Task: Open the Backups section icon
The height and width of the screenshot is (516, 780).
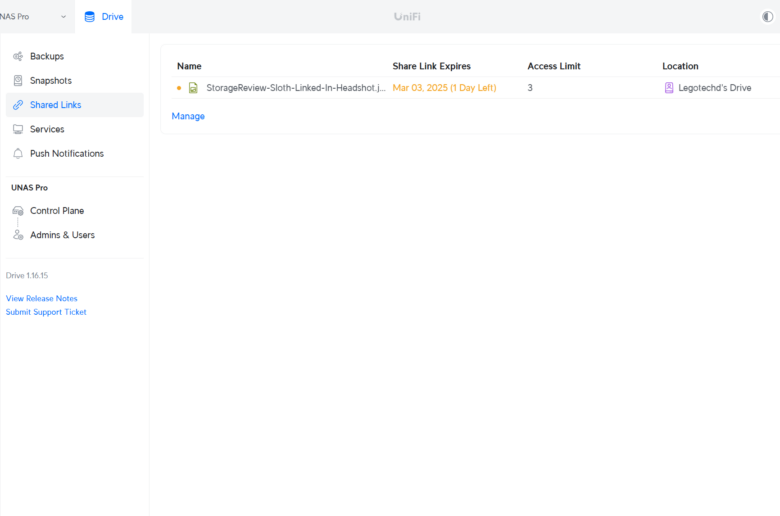Action: point(18,56)
